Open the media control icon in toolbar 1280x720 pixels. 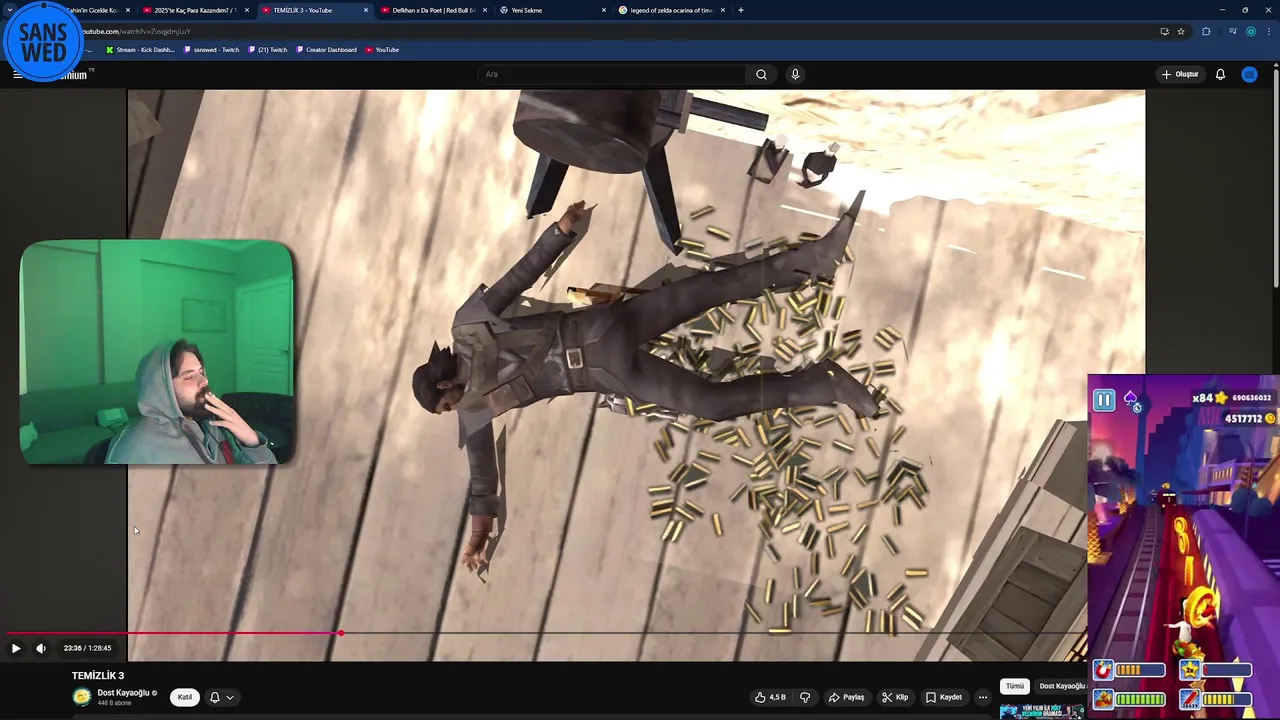click(1231, 31)
